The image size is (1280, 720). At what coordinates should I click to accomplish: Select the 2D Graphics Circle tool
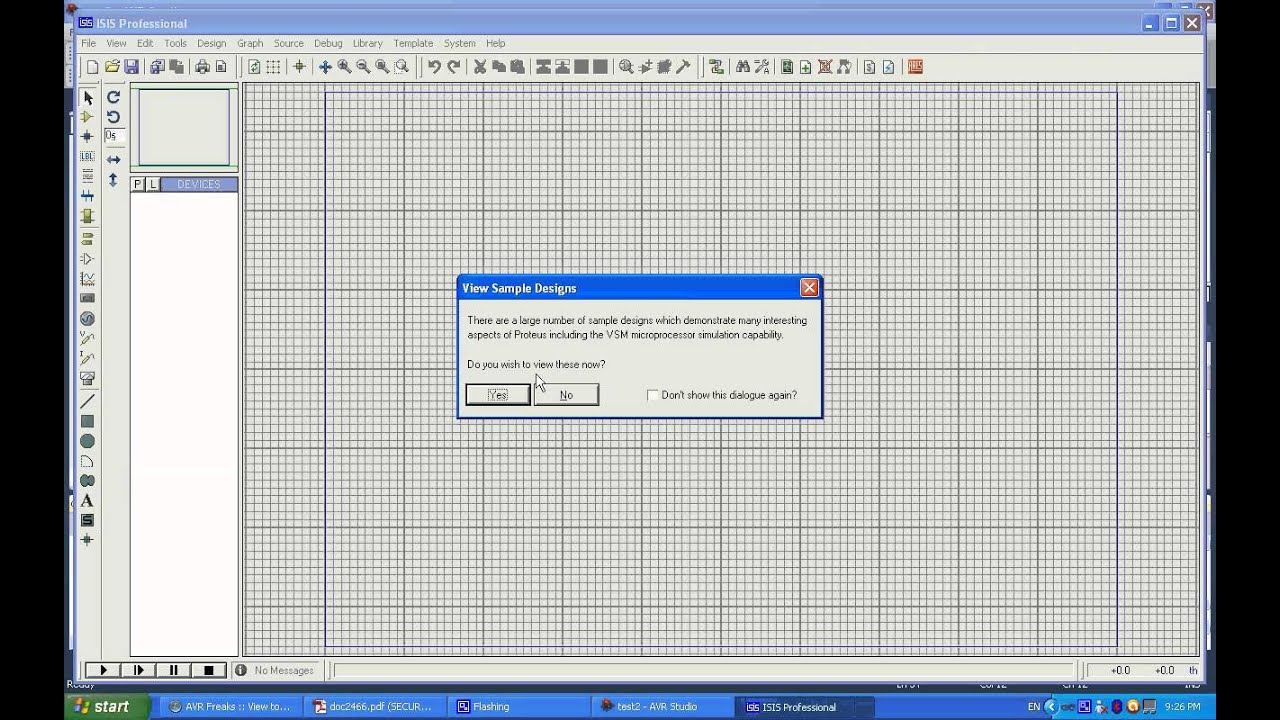pos(87,441)
